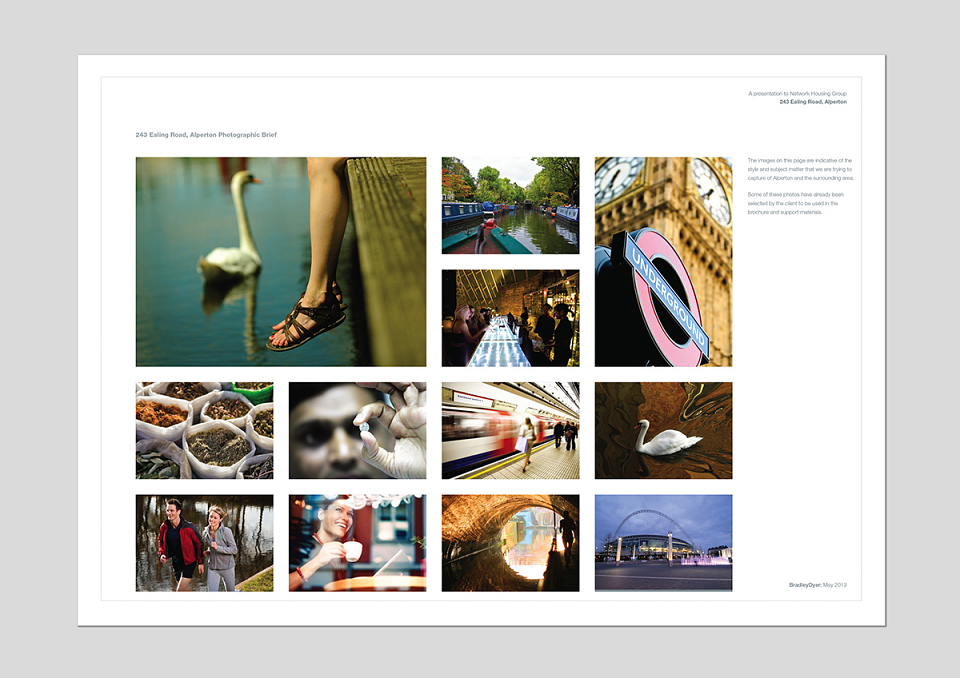The width and height of the screenshot is (960, 678).
Task: Select the canal tunnel silhouette photo
Action: click(x=511, y=543)
